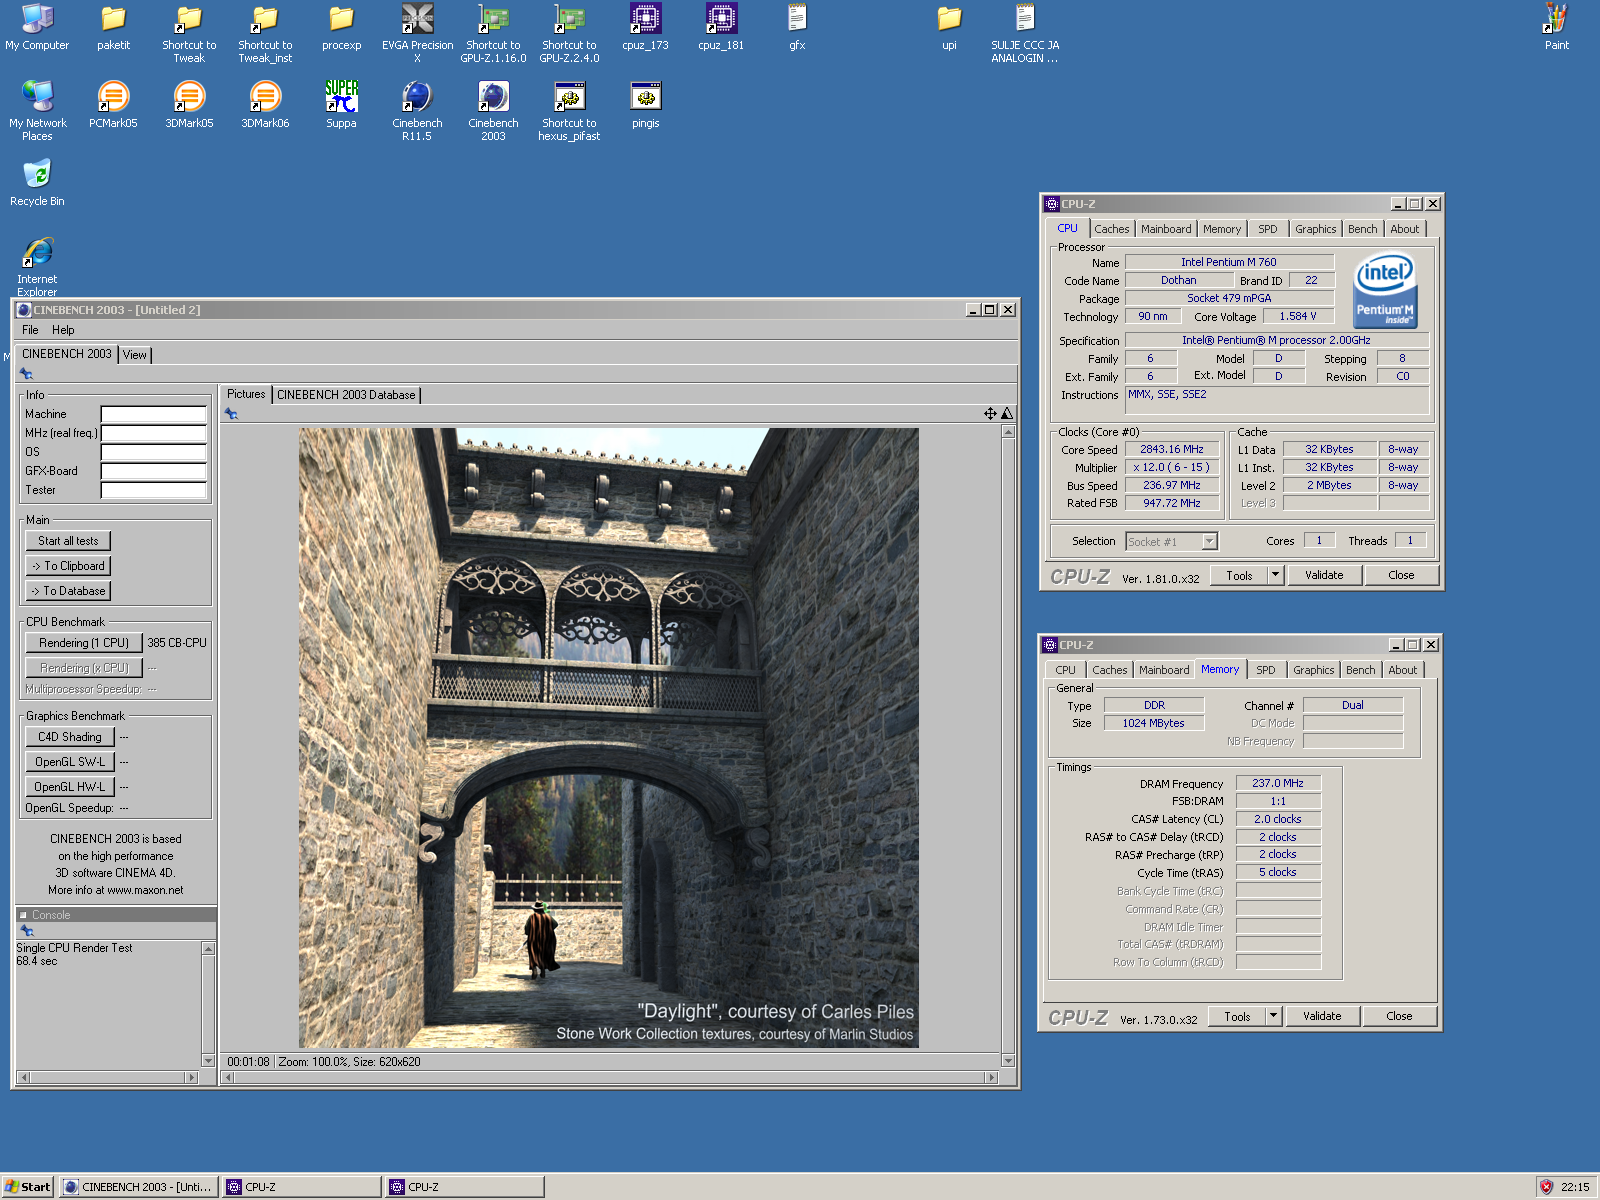The height and width of the screenshot is (1200, 1600).
Task: Run Rendering (1 CPU) benchmark
Action: (84, 643)
